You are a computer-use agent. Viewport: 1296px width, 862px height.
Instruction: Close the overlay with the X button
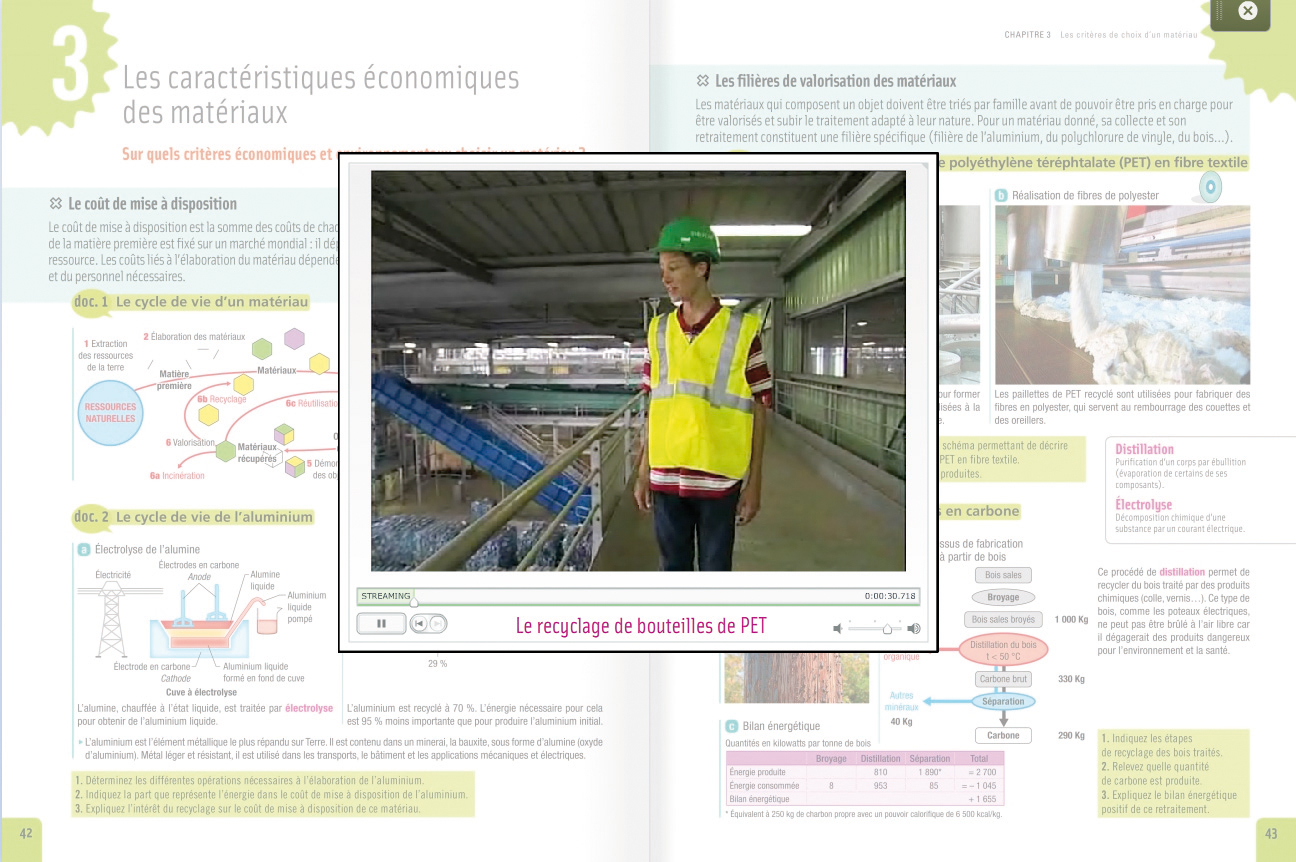[x=1247, y=11]
